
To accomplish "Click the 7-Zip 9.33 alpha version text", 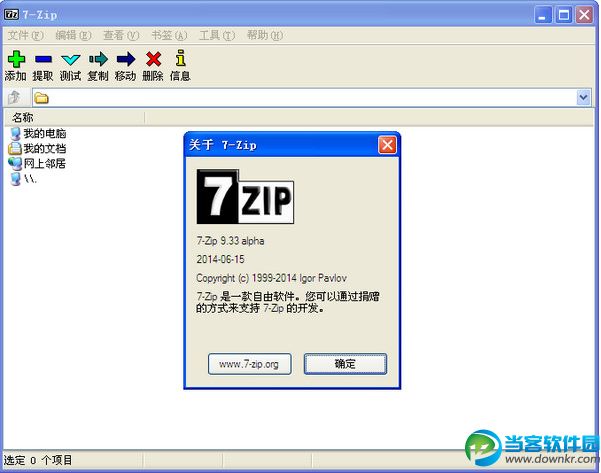I will coord(230,241).
